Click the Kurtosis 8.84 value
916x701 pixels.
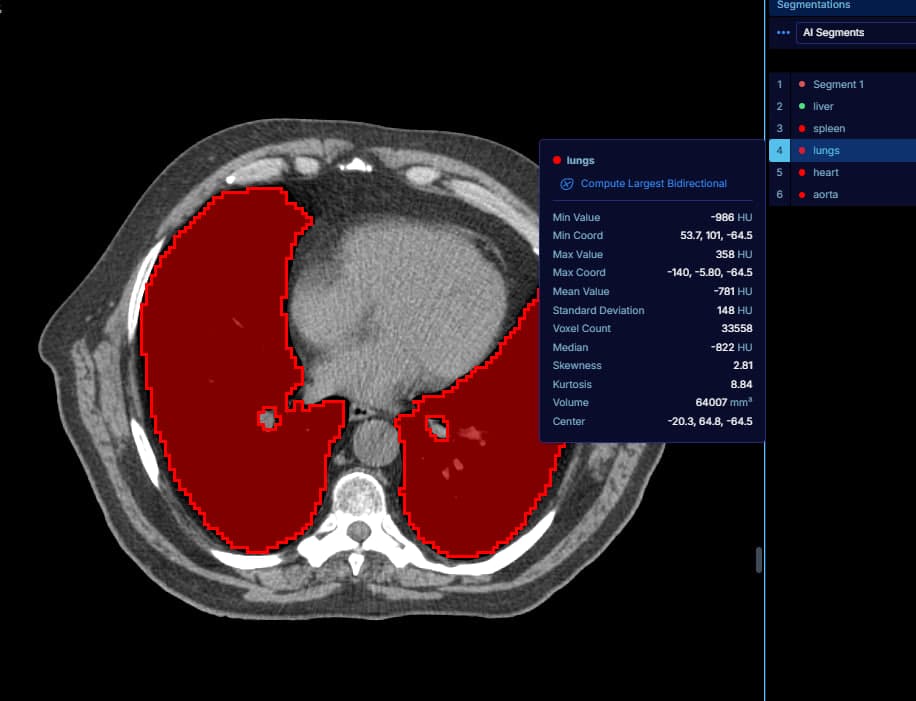(741, 384)
